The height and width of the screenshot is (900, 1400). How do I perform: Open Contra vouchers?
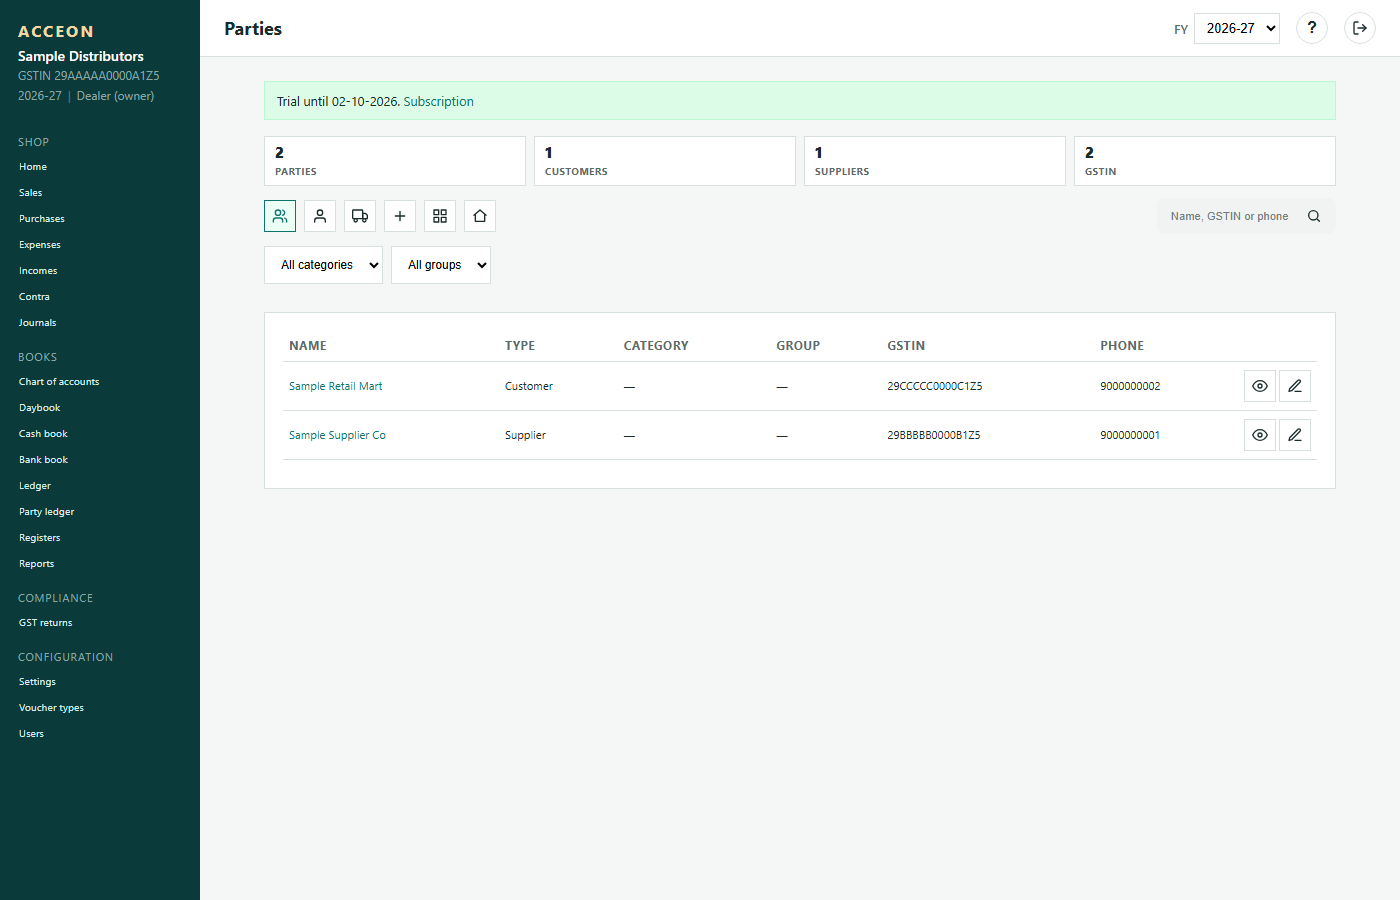34,297
